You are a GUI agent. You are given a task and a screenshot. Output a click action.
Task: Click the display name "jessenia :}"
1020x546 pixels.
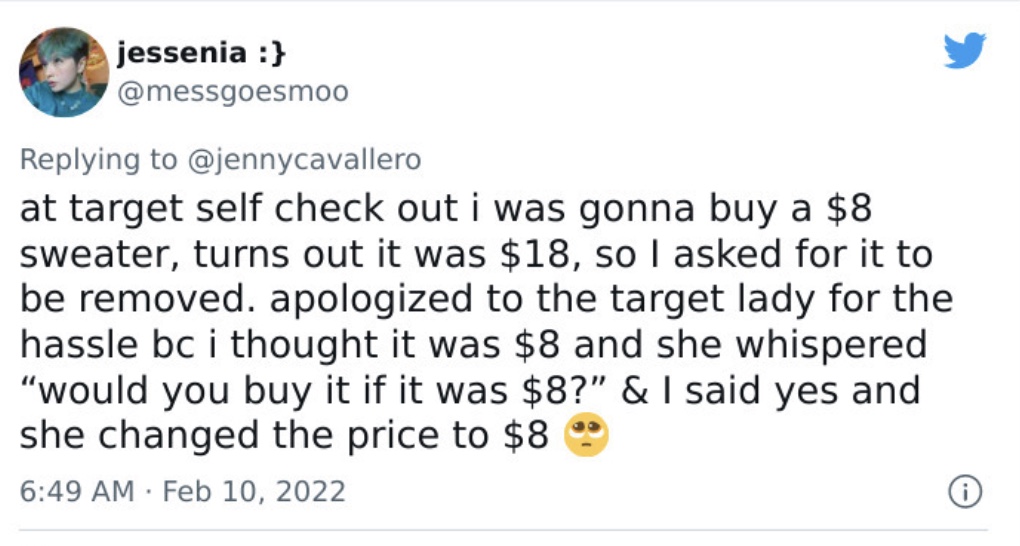click(x=201, y=53)
